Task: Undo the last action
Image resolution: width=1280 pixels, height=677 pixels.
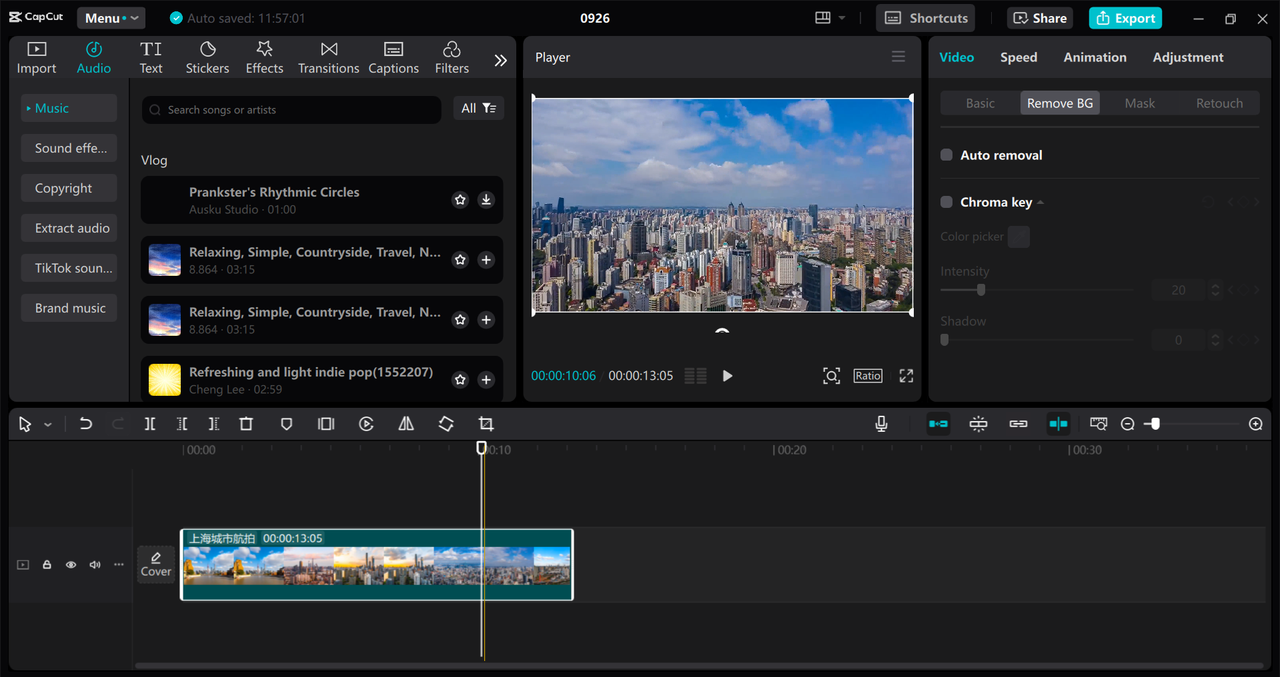Action: (86, 424)
